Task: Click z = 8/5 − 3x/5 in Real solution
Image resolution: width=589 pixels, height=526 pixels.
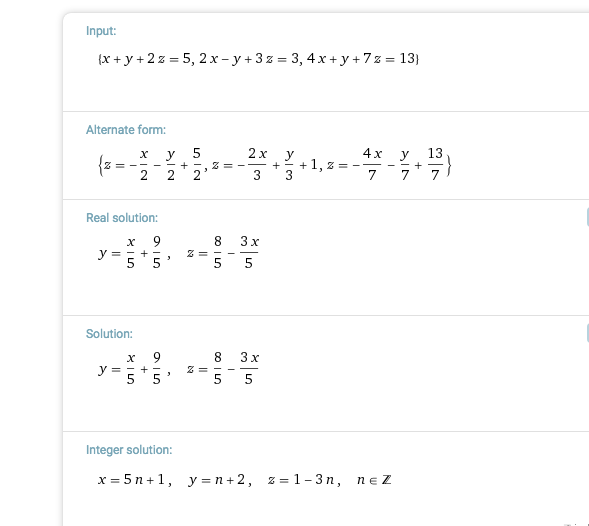Action: point(223,252)
